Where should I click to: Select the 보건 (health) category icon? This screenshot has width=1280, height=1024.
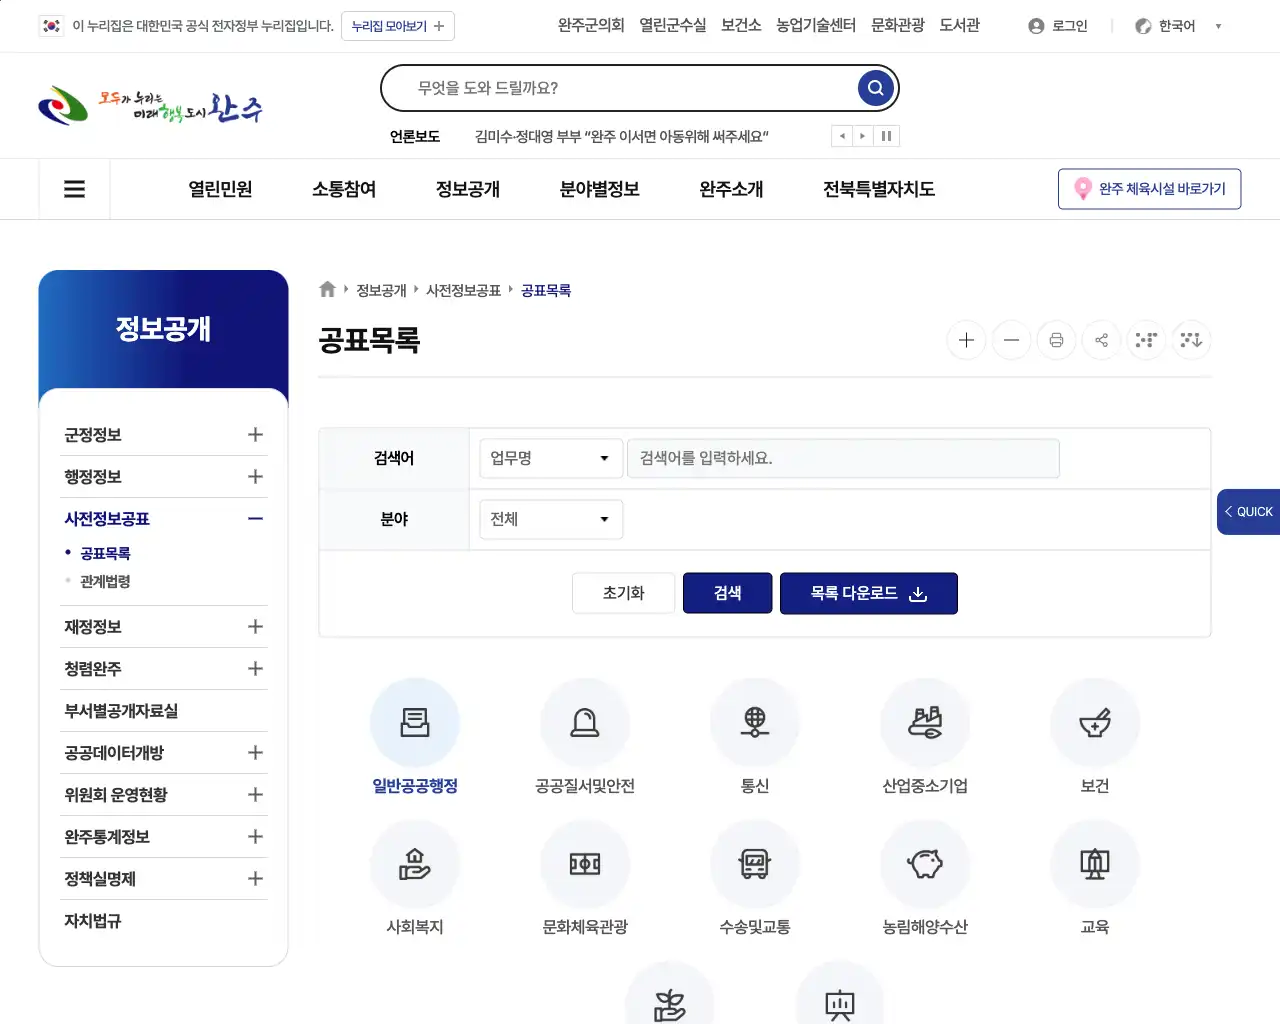(x=1095, y=722)
